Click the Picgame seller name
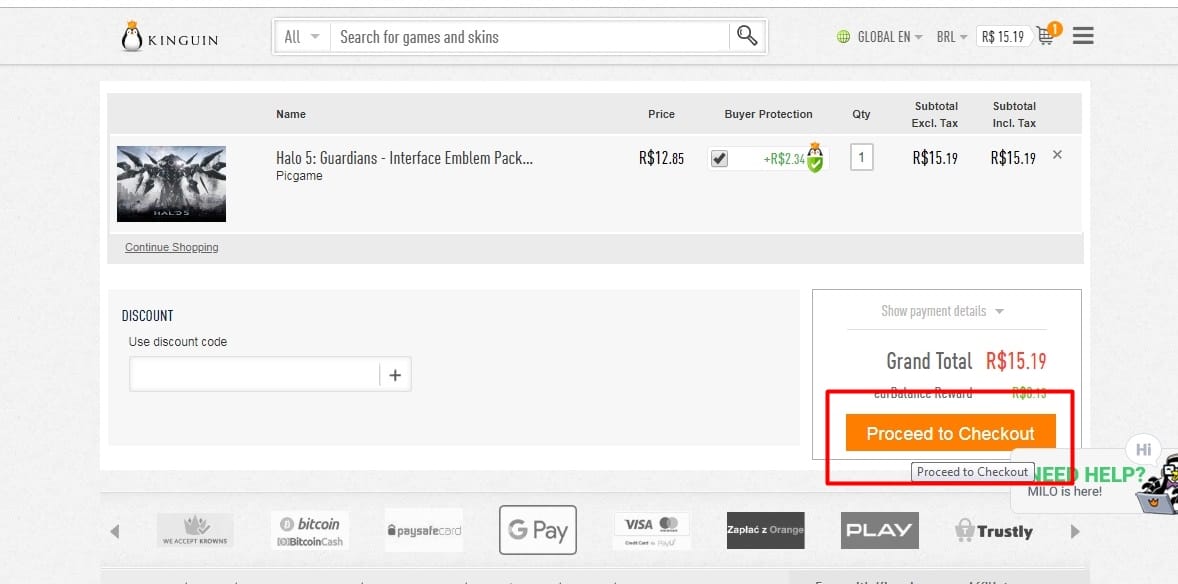1178x584 pixels. [x=299, y=176]
